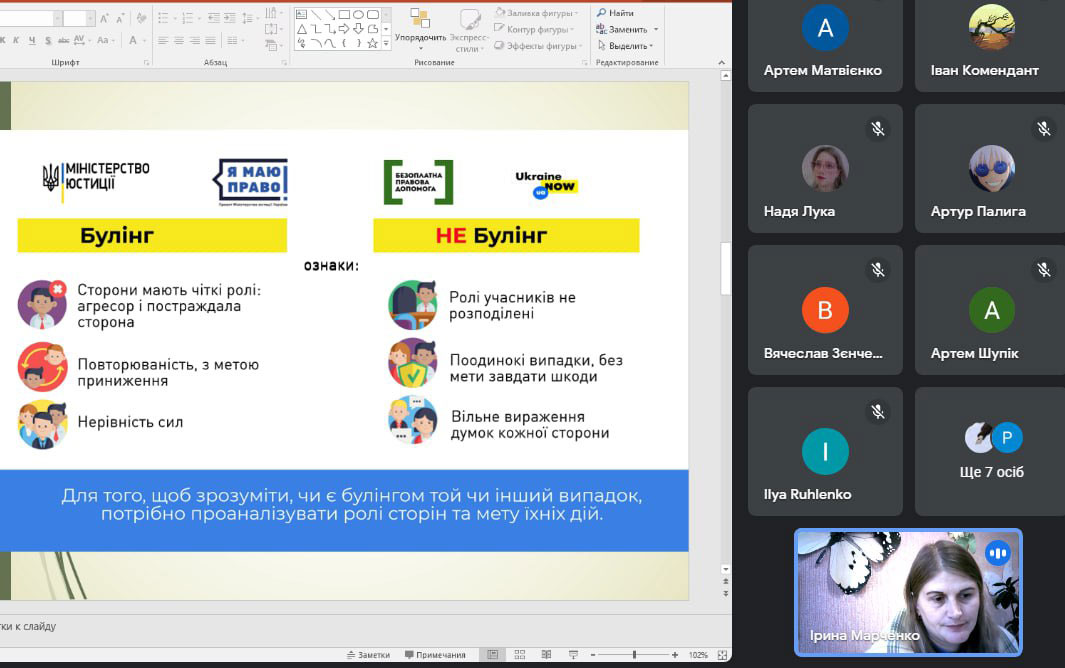1065x668 pixels.
Task: Select the five-point star shape
Action: click(372, 43)
